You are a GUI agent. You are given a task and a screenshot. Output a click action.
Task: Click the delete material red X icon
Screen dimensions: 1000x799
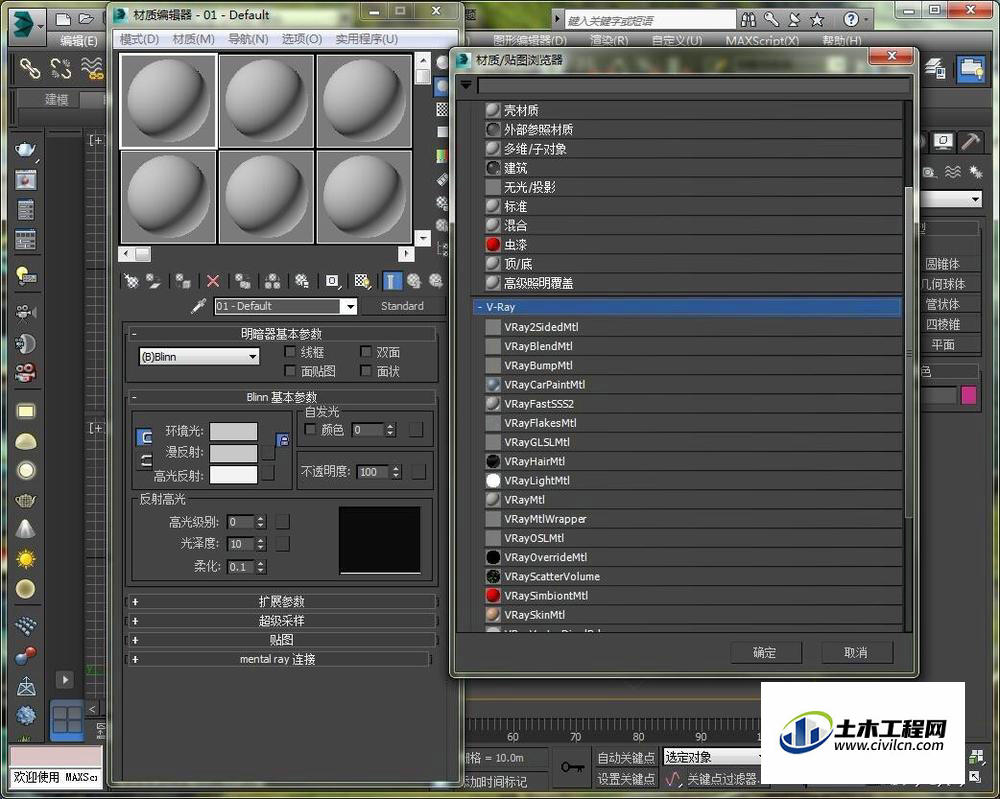point(213,281)
